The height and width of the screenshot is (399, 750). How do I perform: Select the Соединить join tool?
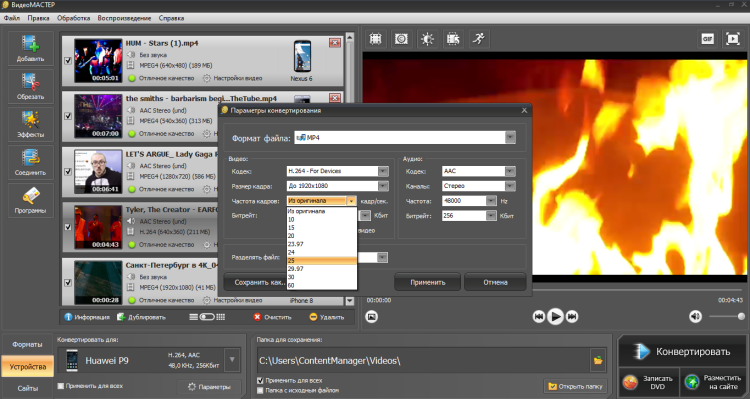(x=30, y=162)
